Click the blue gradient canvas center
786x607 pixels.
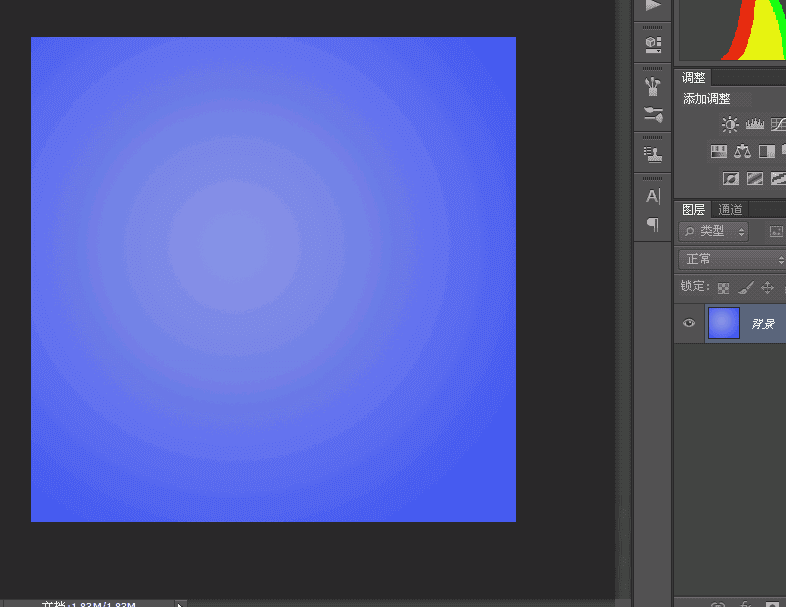[x=274, y=279]
